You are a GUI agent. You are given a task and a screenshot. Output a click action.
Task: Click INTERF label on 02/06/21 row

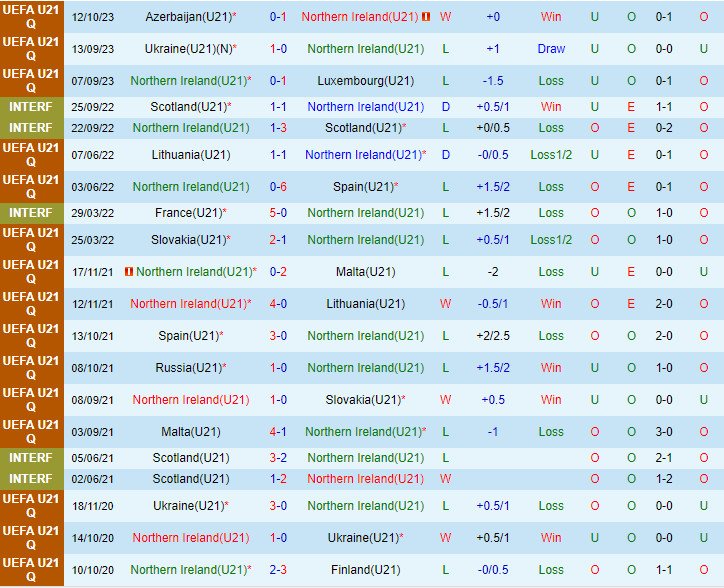(x=31, y=479)
